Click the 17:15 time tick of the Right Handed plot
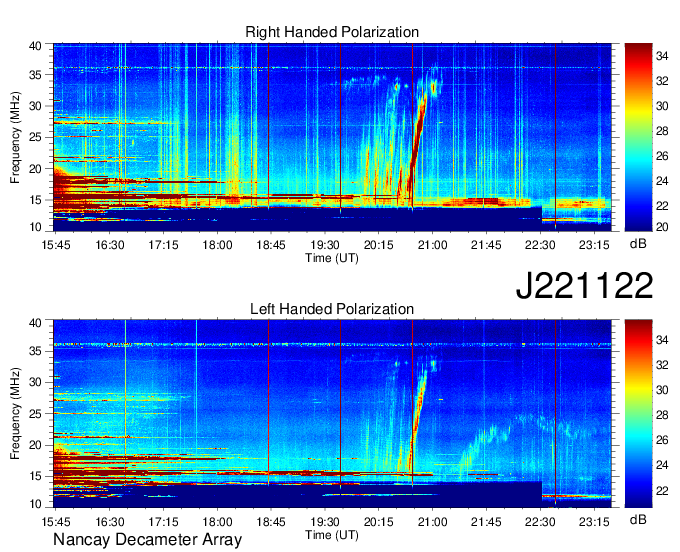The height and width of the screenshot is (552, 680). 163,245
